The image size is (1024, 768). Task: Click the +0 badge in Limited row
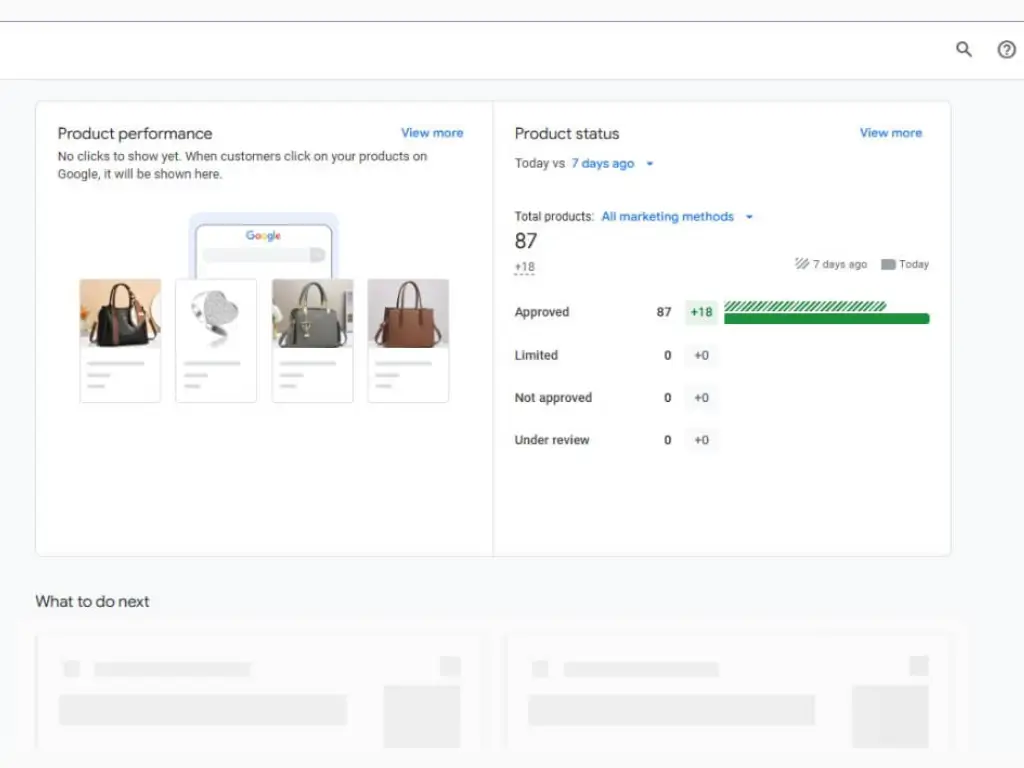(x=701, y=355)
